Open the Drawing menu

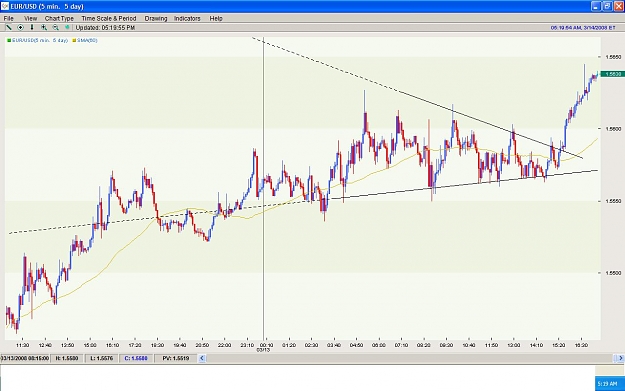(156, 18)
